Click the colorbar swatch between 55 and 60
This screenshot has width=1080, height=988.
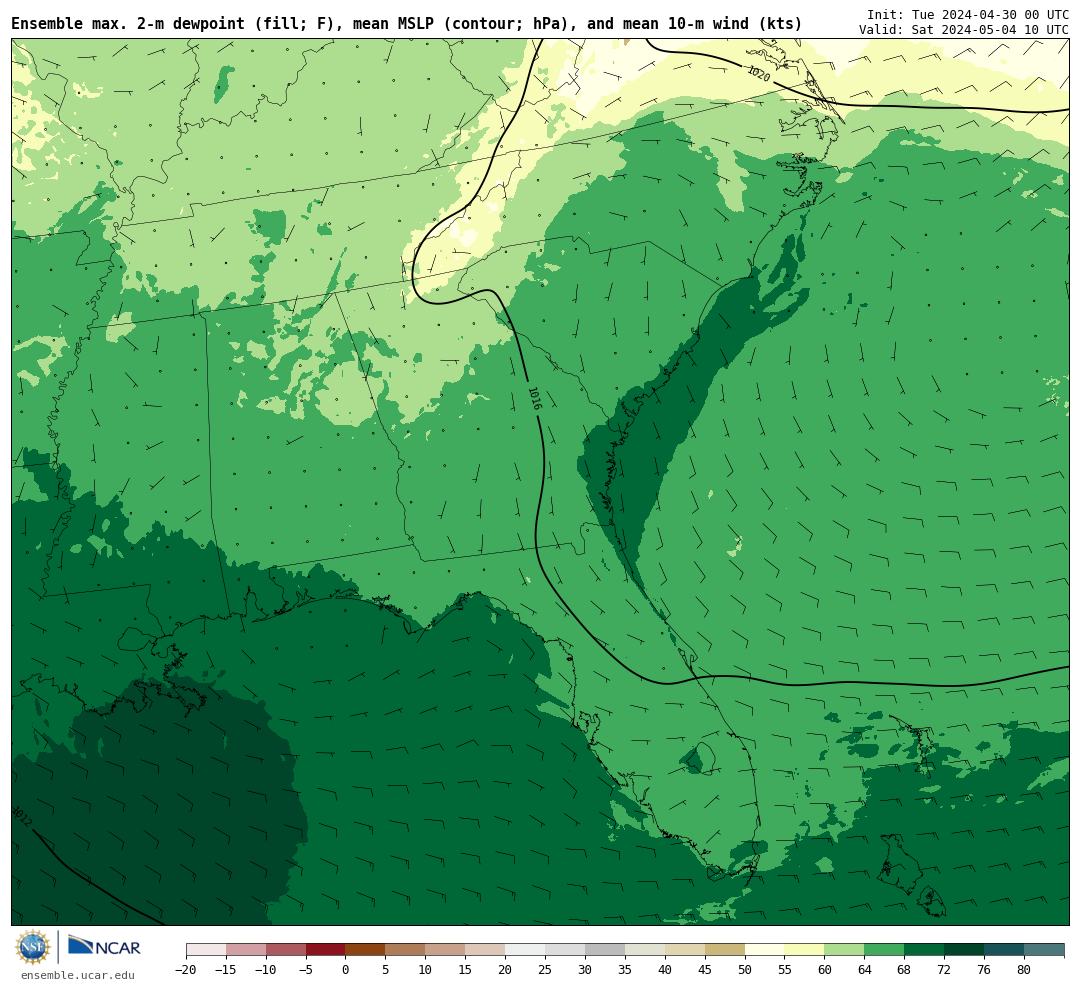click(x=804, y=949)
